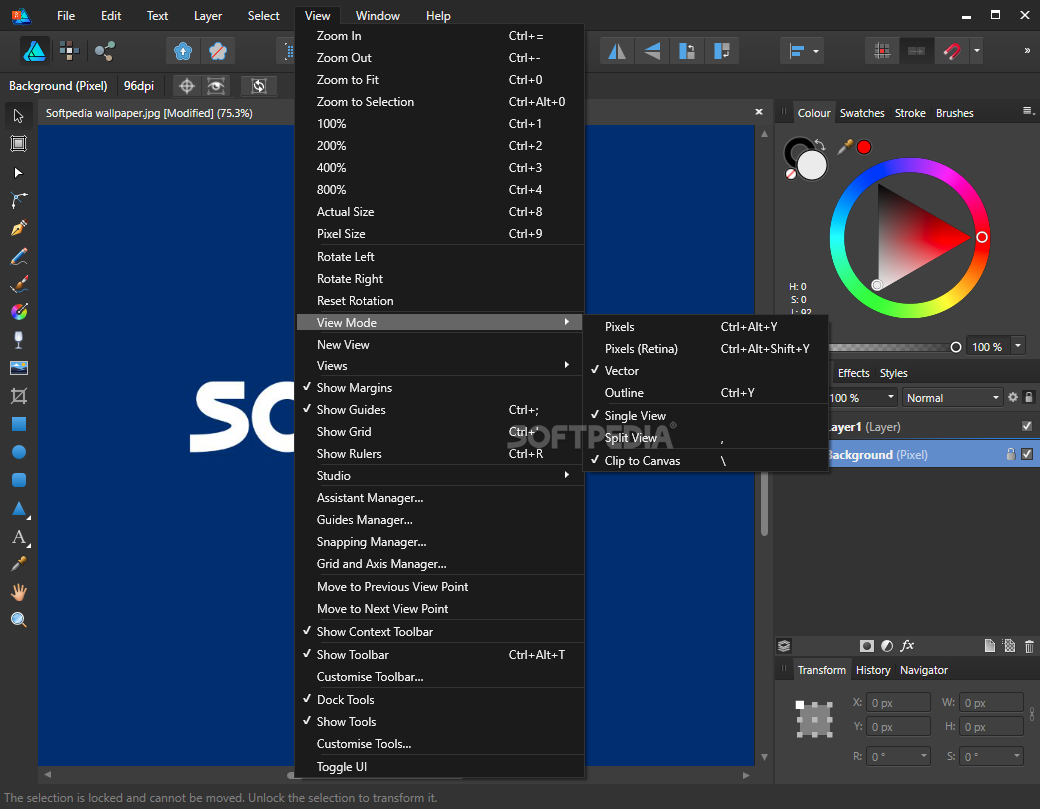
Task: Choose Split View mode
Action: (705, 438)
